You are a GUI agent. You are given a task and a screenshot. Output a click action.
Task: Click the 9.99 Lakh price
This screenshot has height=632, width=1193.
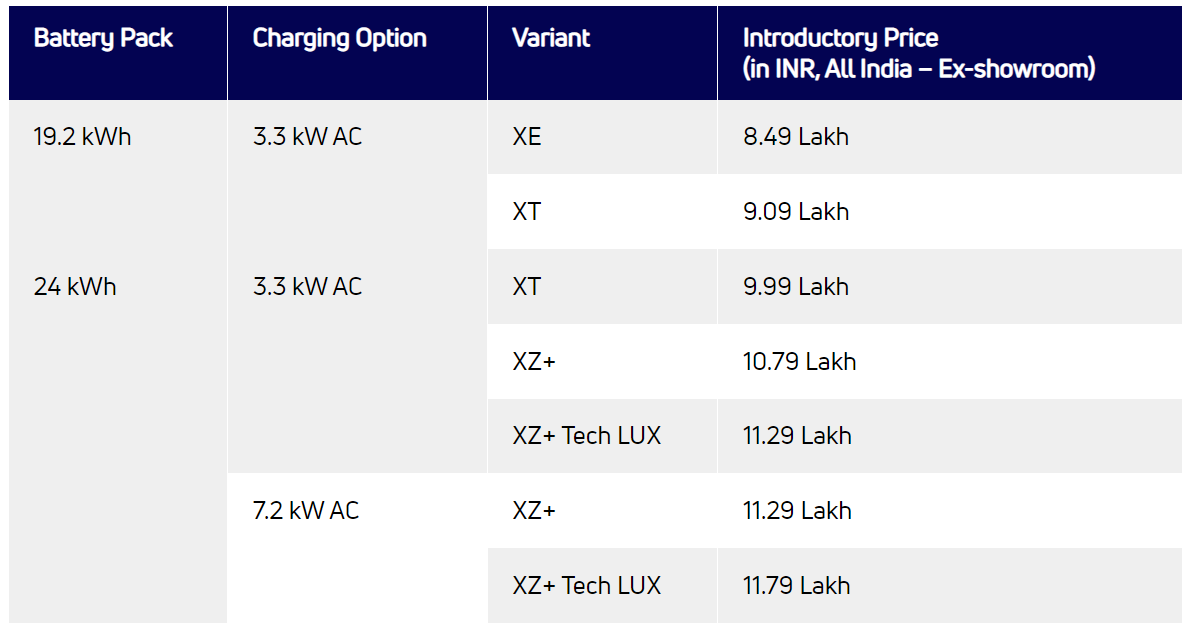(x=796, y=287)
